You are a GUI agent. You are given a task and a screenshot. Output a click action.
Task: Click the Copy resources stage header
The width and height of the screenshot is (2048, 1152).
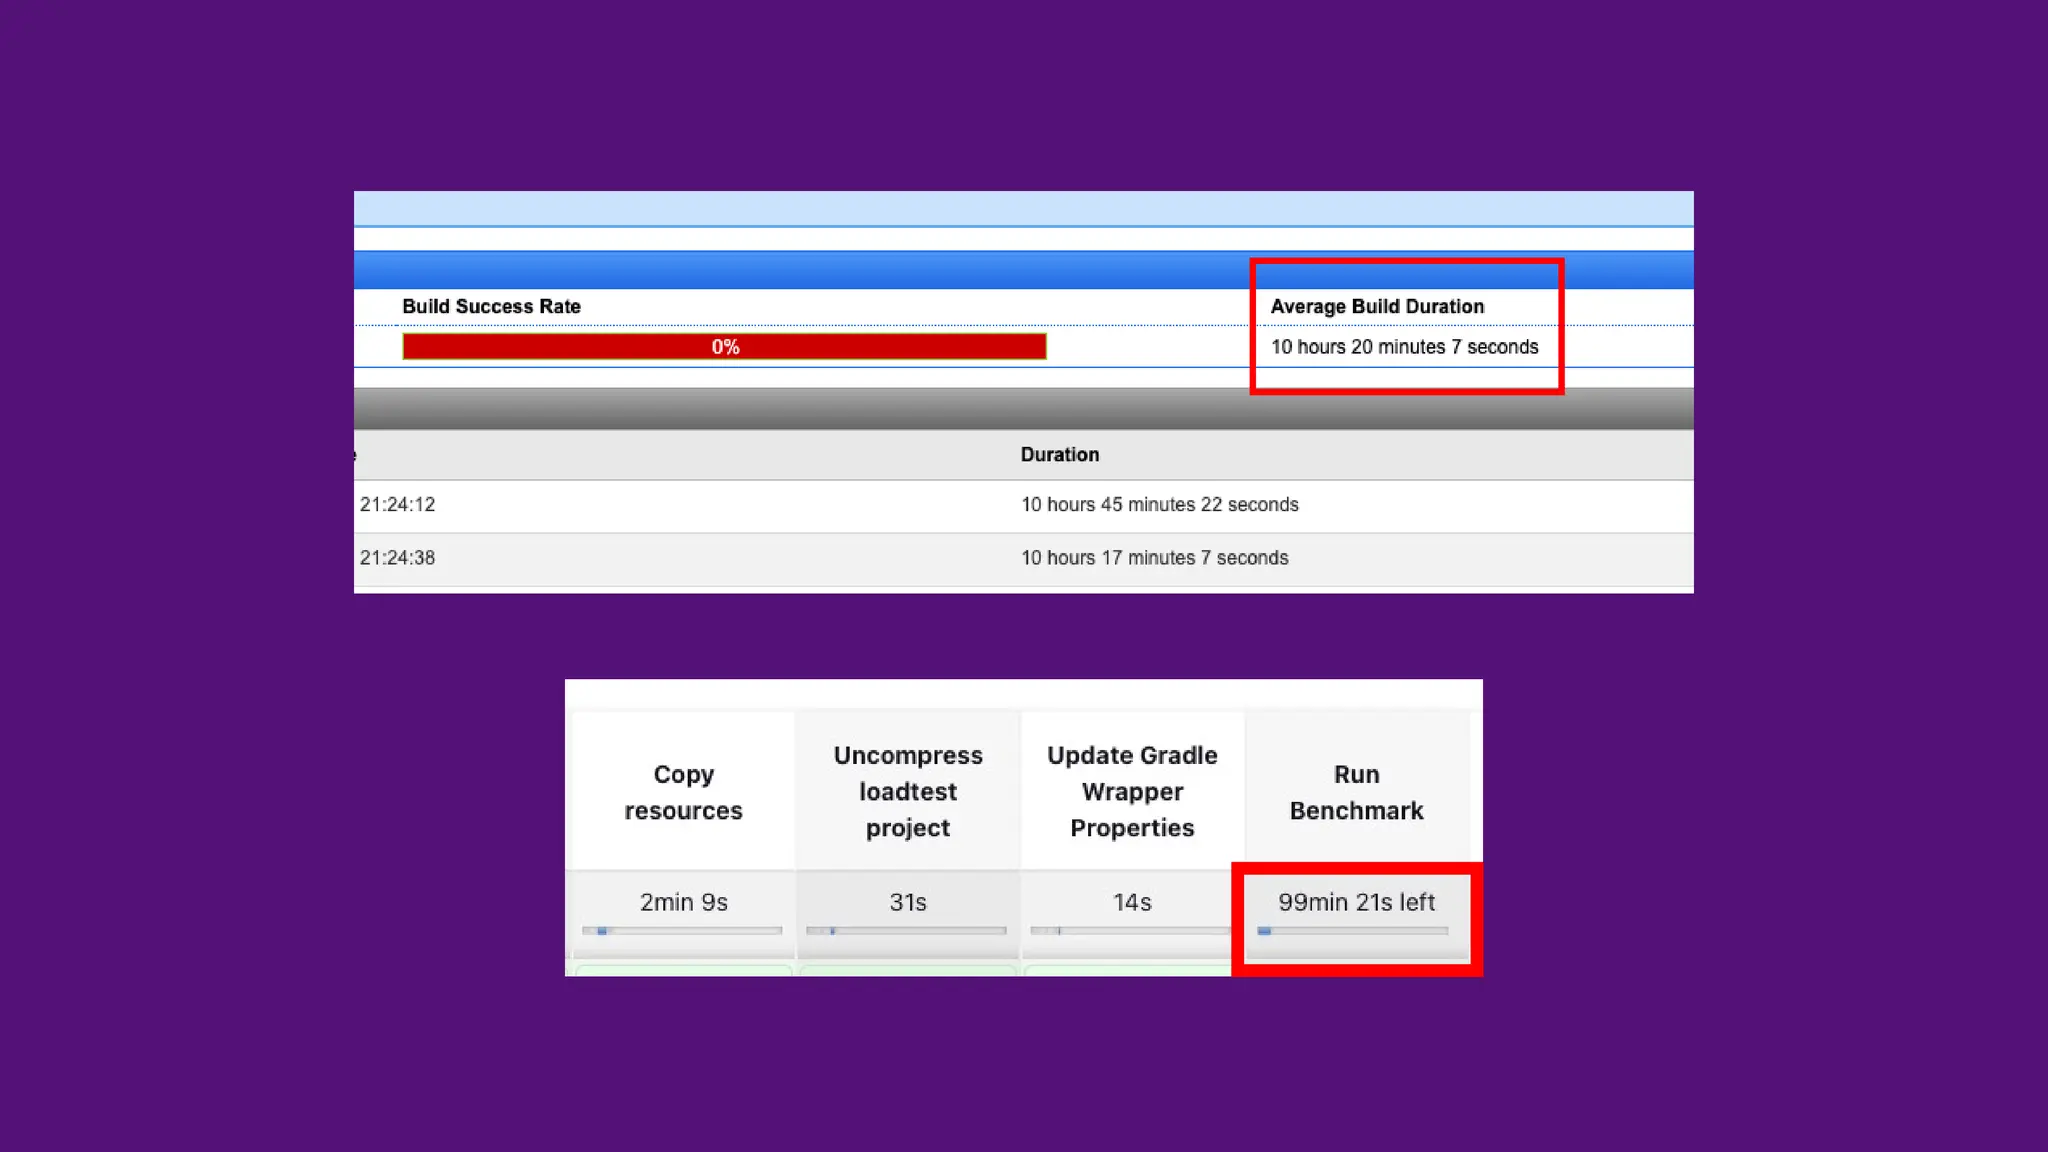coord(683,792)
